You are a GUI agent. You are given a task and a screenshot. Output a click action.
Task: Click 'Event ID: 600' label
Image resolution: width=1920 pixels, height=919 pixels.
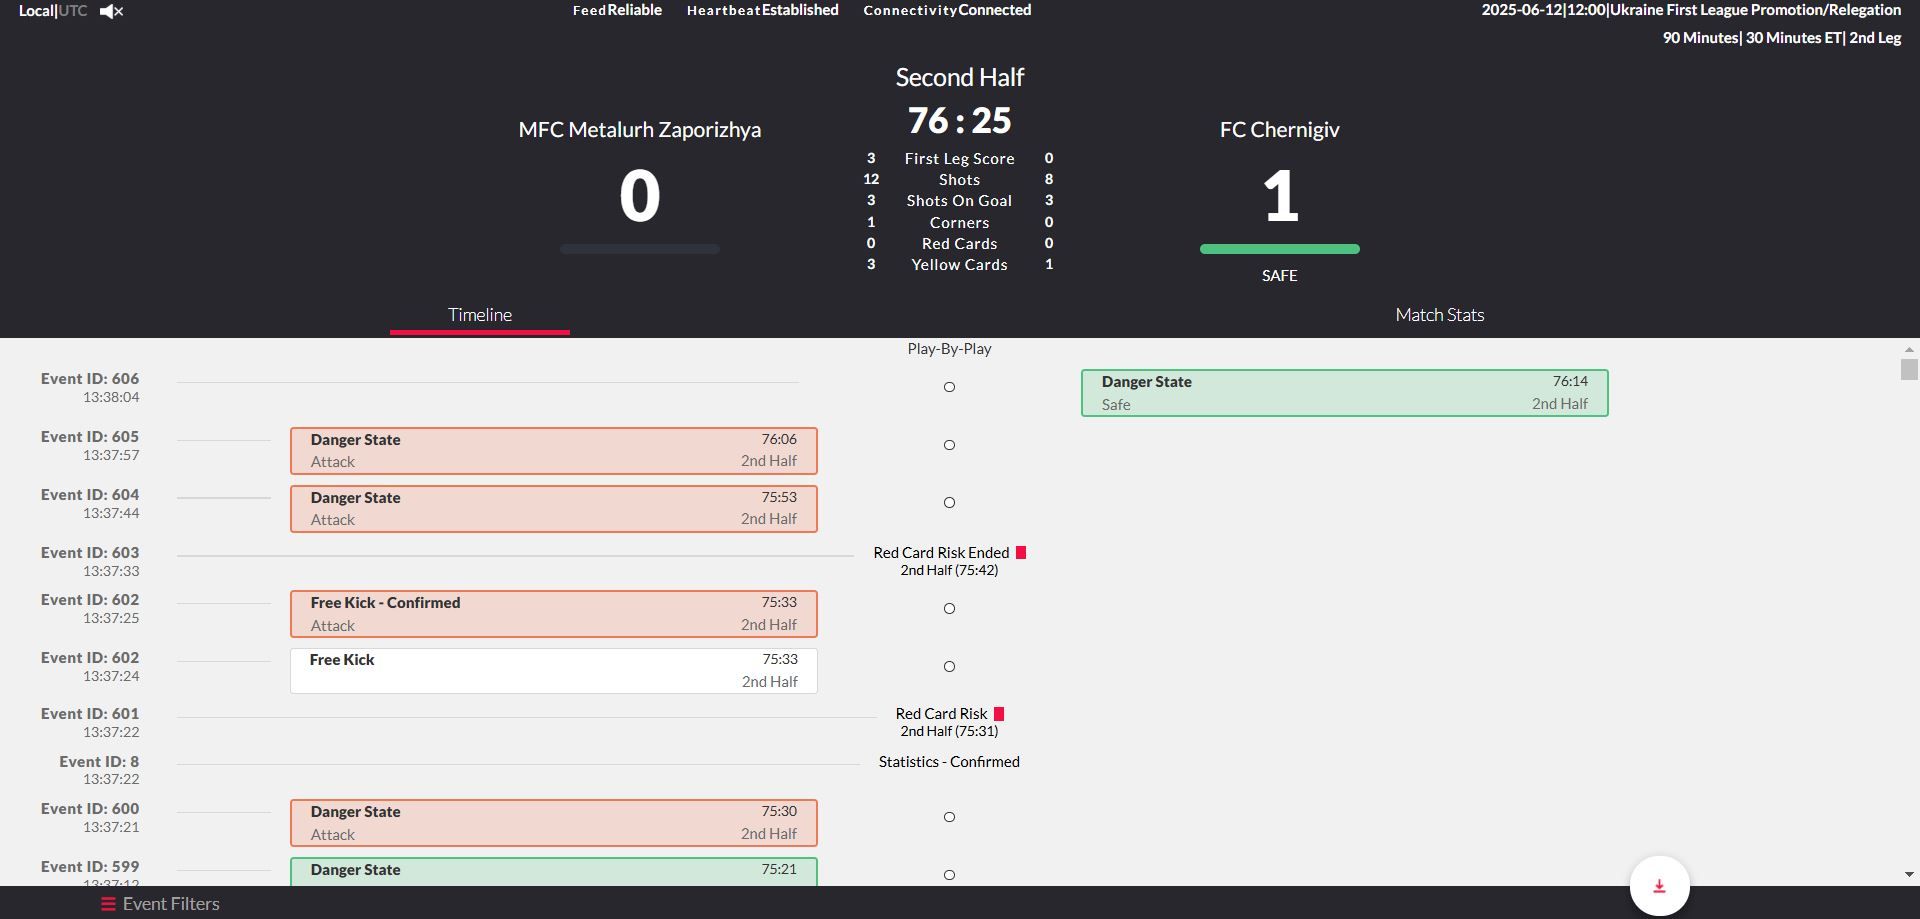point(90,809)
